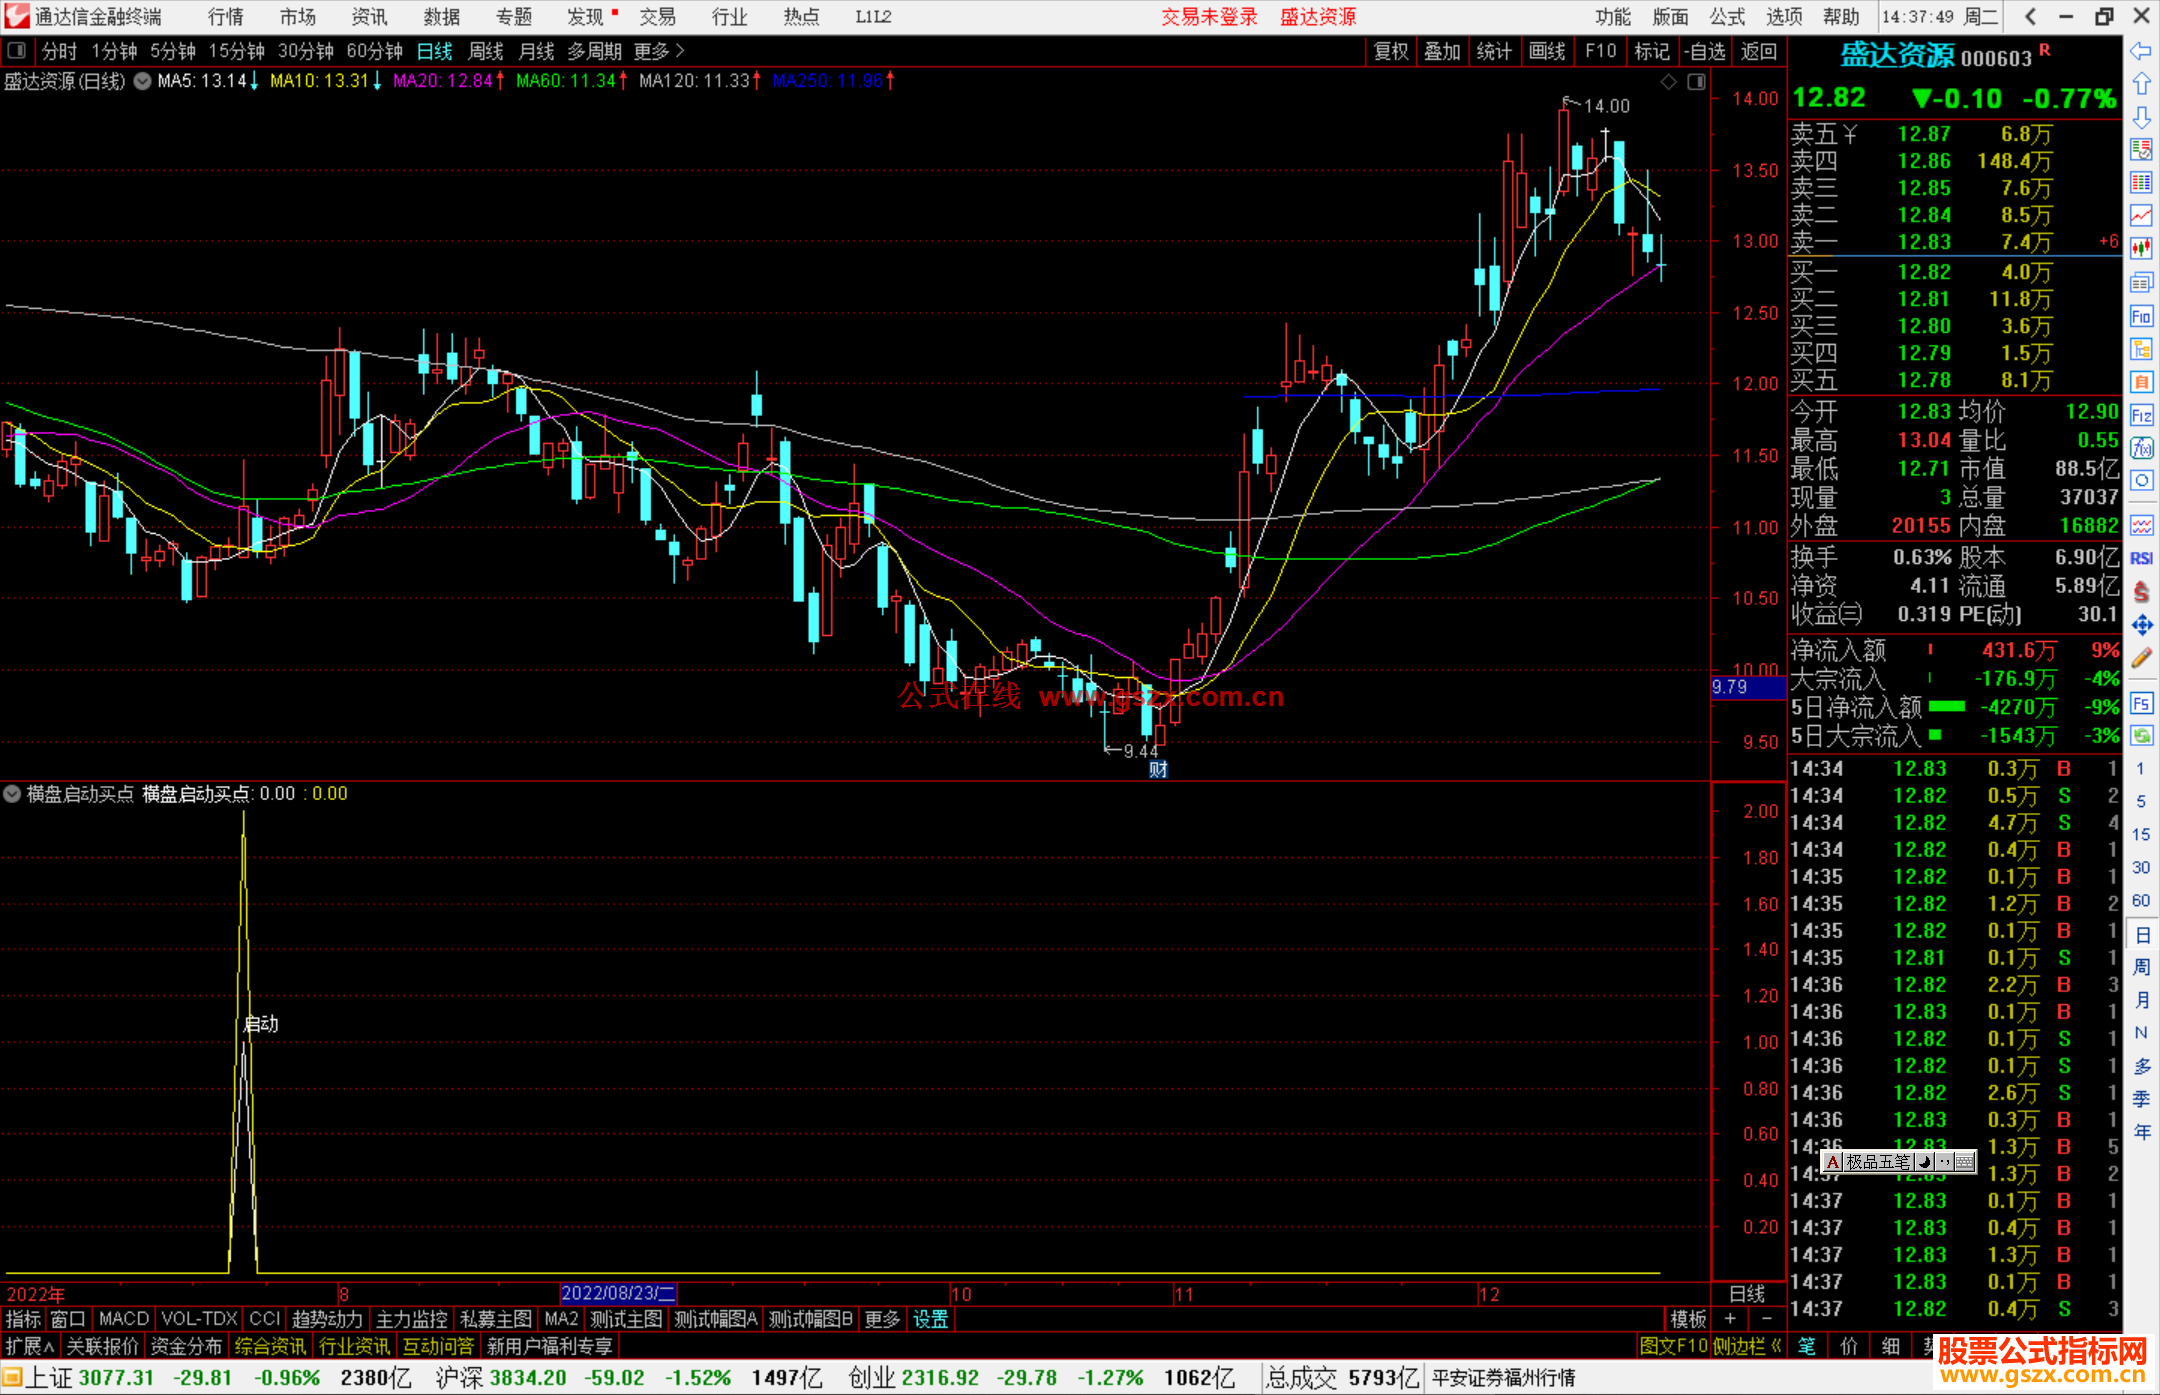Click the stacked windows sidebar icon

point(2141,283)
